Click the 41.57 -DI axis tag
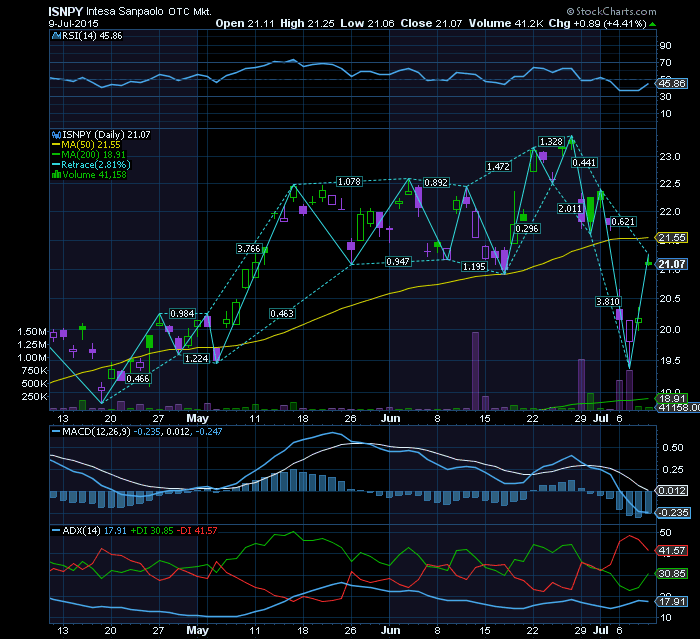Viewport: 700px width, 639px height. [671, 551]
